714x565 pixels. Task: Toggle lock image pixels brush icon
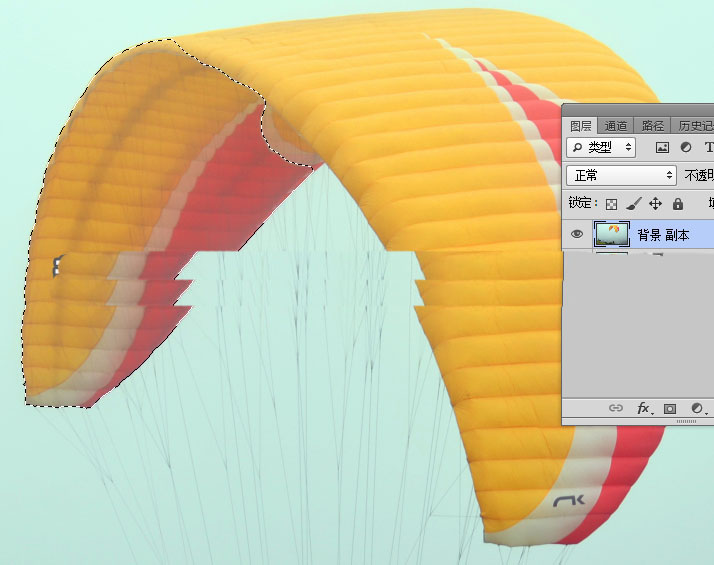pos(634,204)
